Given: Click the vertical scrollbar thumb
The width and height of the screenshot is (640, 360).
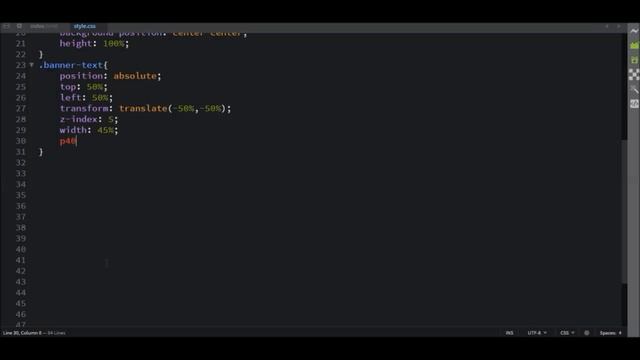Looking at the screenshot, I should pos(624,211).
